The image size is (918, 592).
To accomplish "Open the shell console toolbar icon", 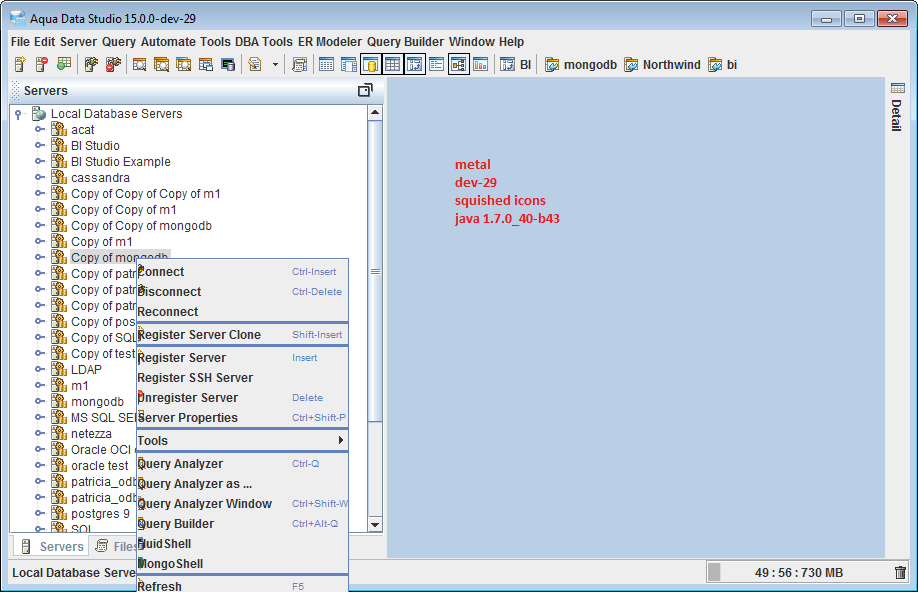I will 228,64.
